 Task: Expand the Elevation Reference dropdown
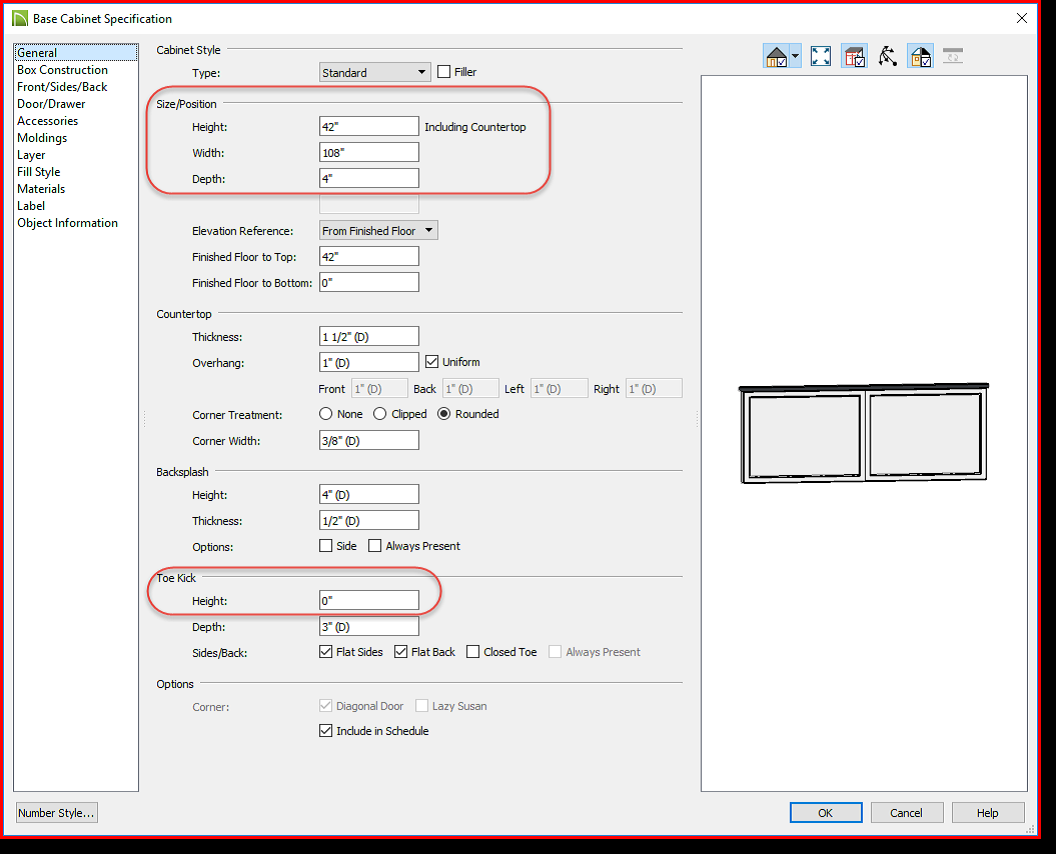378,231
